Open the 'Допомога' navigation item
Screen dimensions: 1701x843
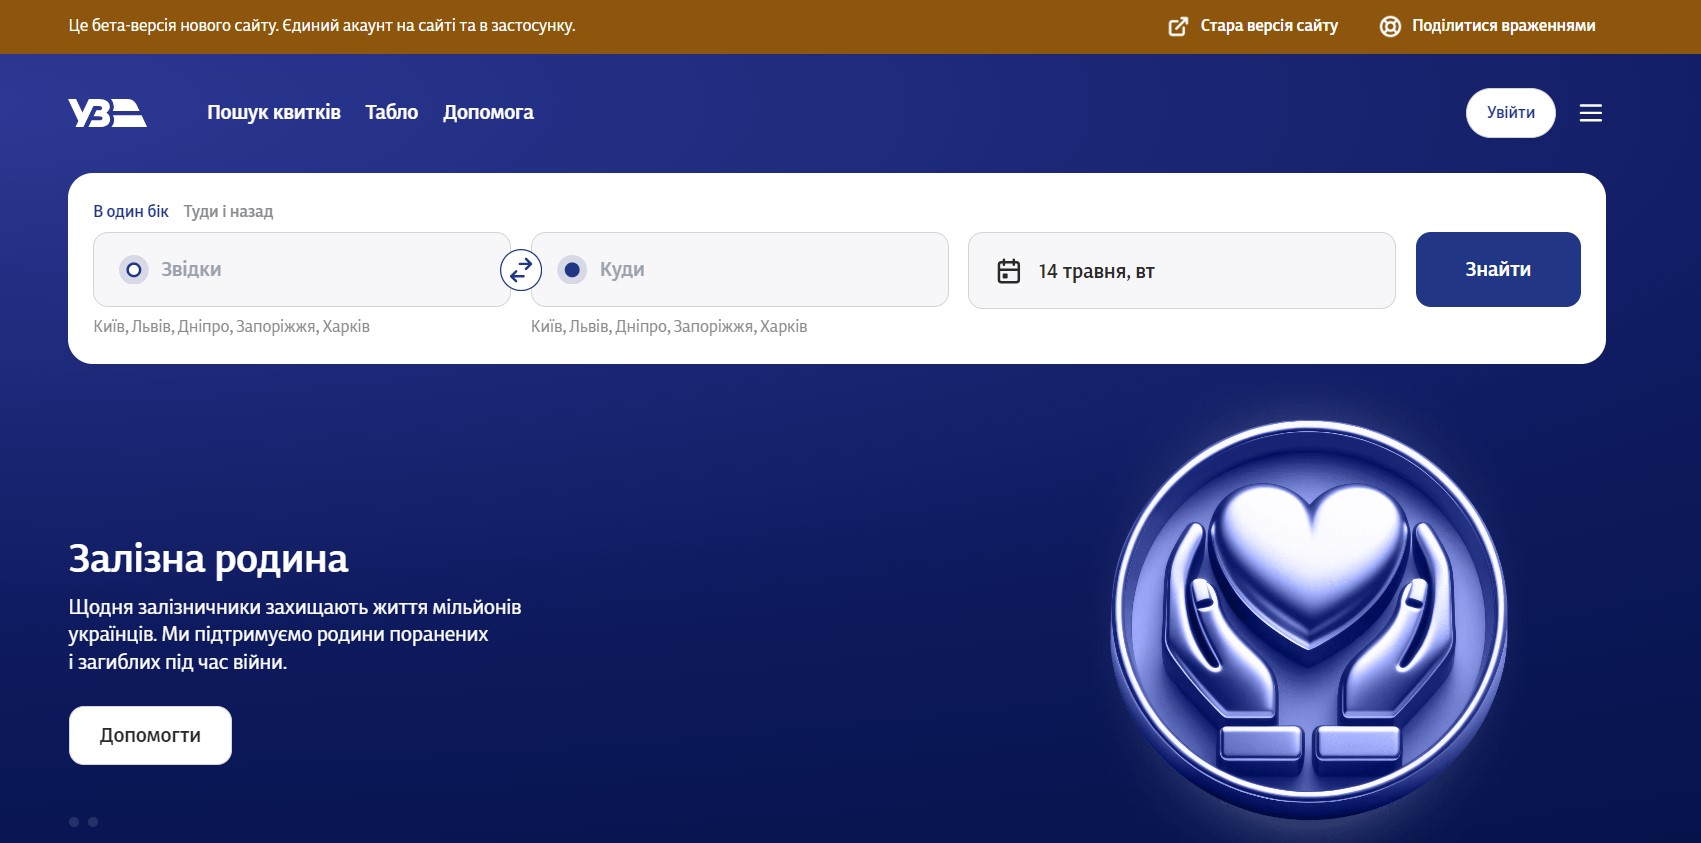[x=488, y=113]
